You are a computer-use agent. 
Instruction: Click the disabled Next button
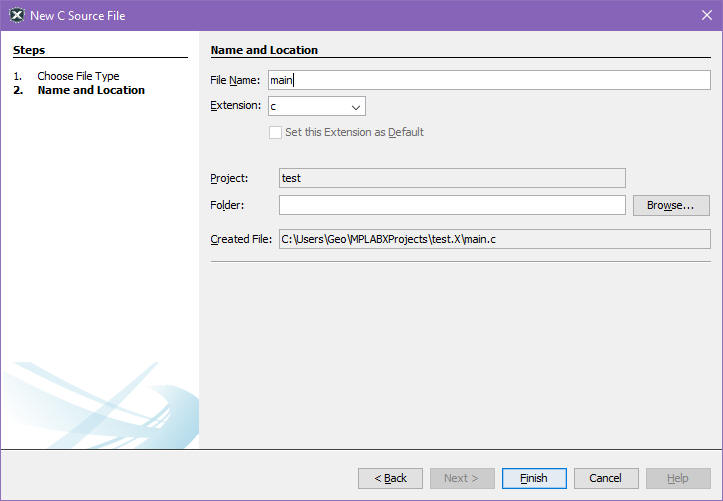462,478
